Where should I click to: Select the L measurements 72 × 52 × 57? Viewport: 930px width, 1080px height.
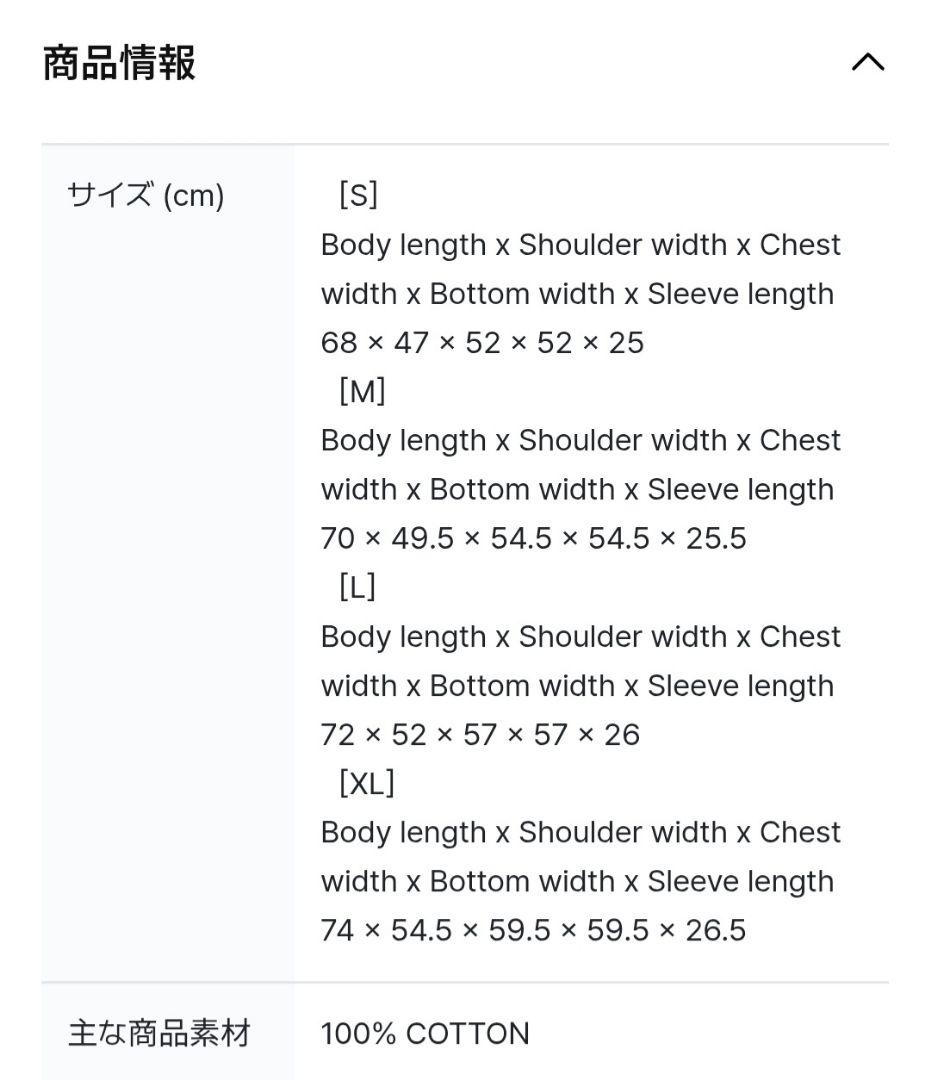[x=480, y=735]
